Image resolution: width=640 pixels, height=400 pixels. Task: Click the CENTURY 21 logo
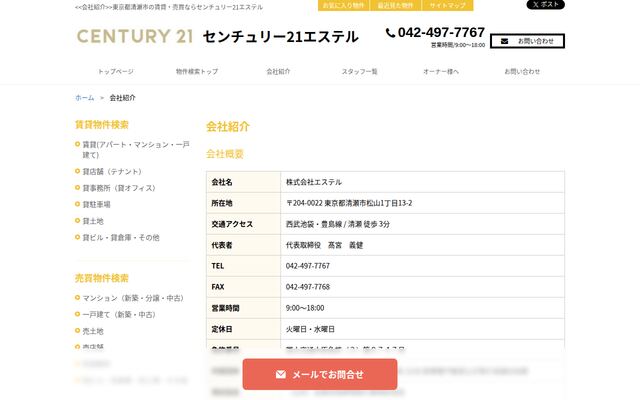135,36
